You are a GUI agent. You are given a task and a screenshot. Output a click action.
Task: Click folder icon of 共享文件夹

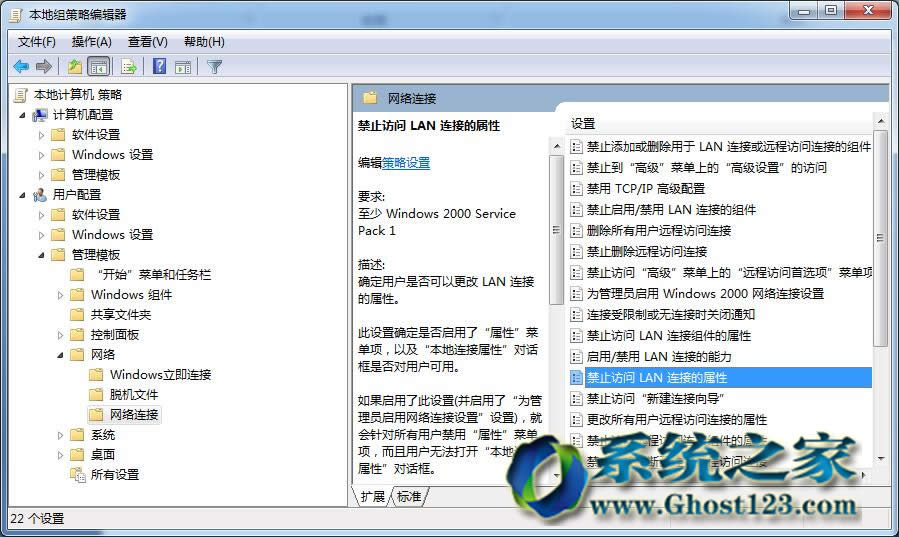point(77,314)
